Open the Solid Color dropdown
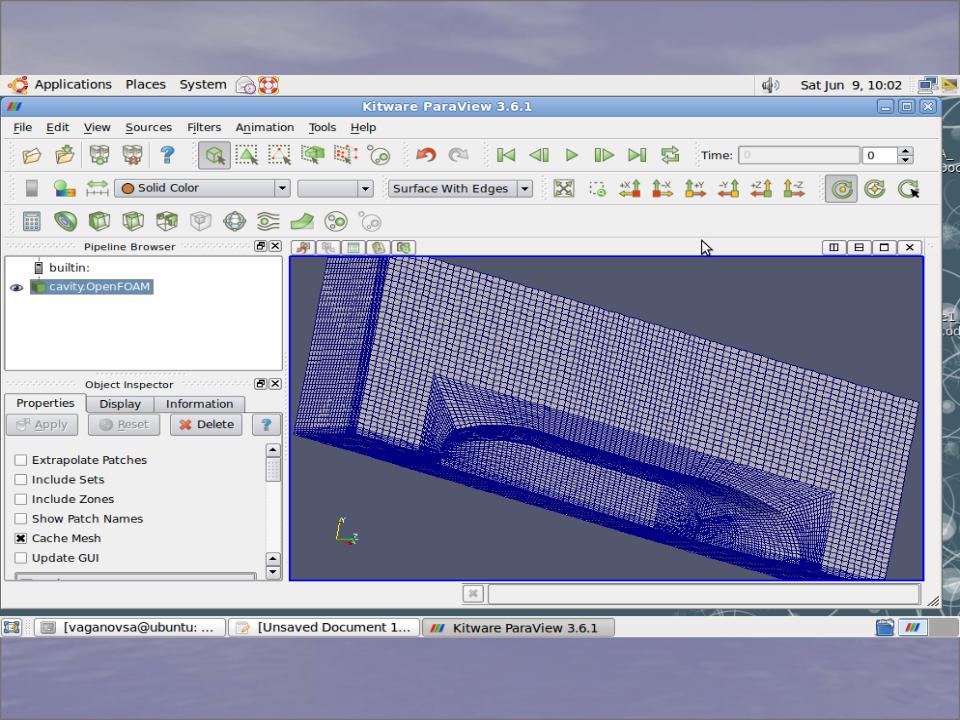This screenshot has height=720, width=960. 202,188
